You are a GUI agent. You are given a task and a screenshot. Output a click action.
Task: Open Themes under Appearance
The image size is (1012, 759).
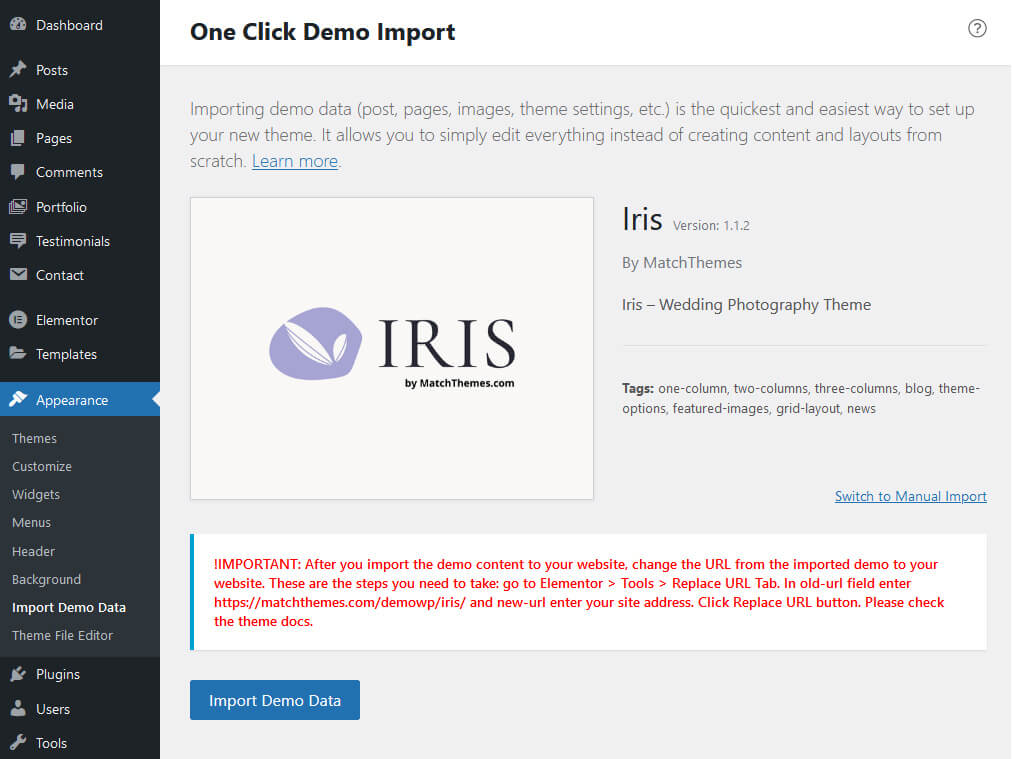click(34, 438)
